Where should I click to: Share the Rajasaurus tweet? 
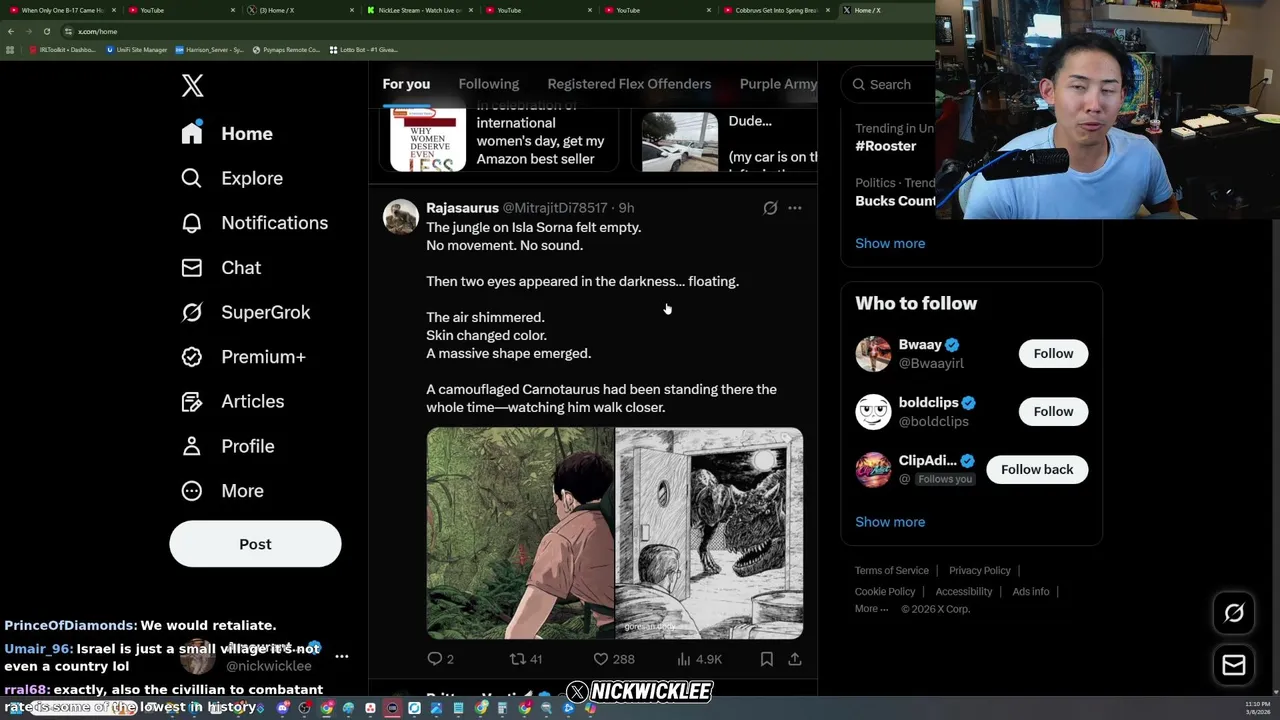point(795,659)
